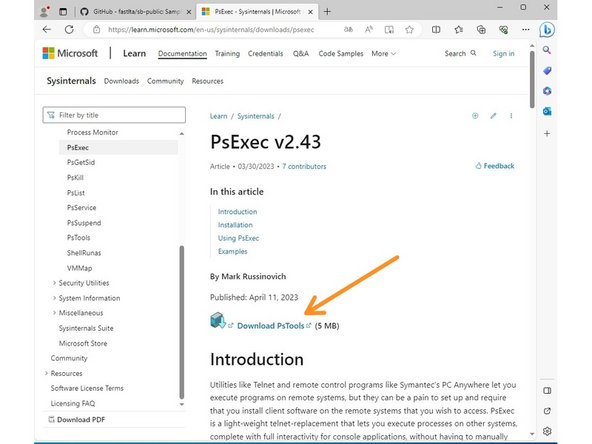
Task: Toggle split screen icon in toolbar
Action: pyautogui.click(x=436, y=29)
